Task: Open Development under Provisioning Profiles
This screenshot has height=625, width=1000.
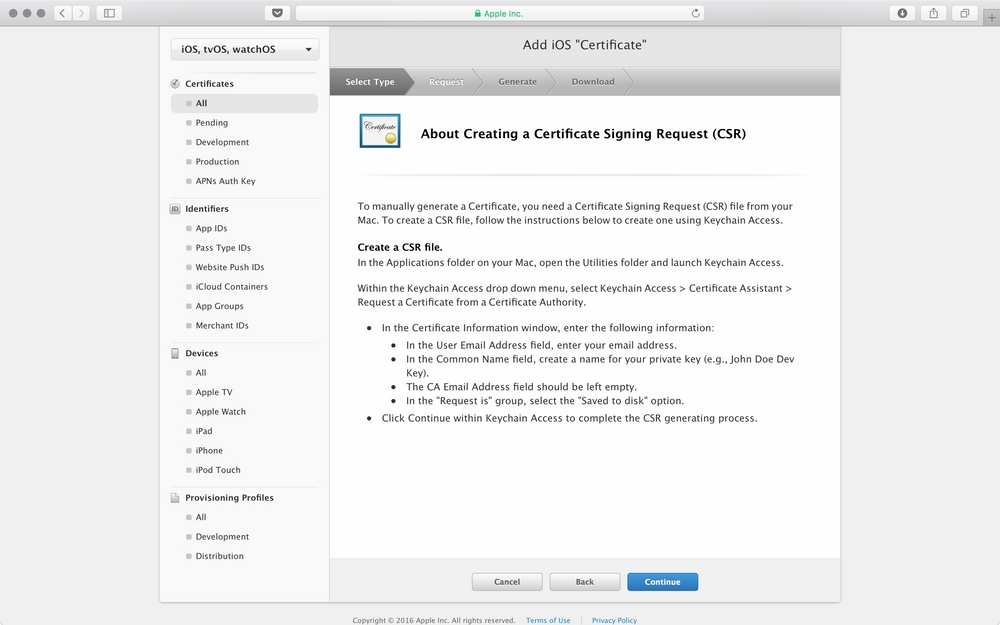Action: click(222, 537)
